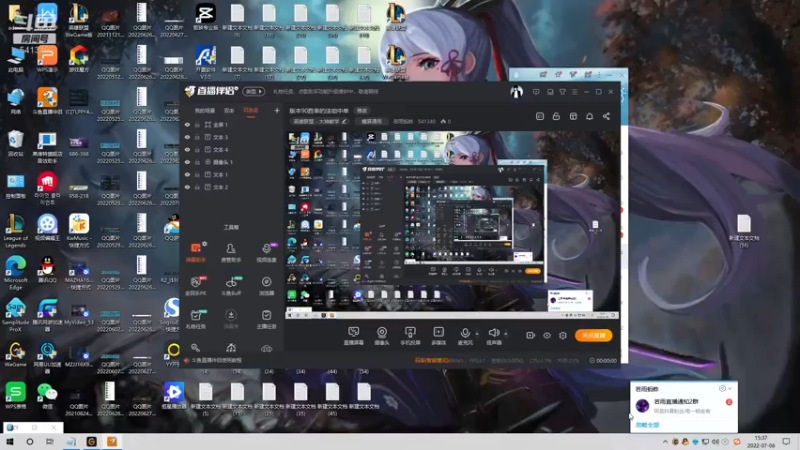Add a 多媒体 multimedia source

click(438, 336)
